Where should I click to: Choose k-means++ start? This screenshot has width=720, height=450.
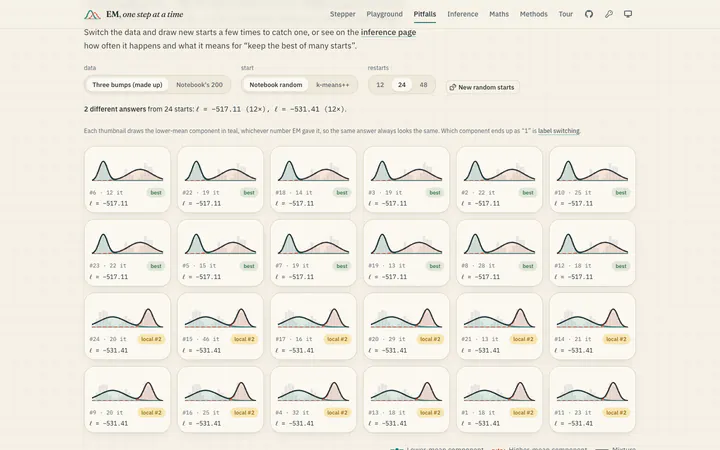click(332, 85)
